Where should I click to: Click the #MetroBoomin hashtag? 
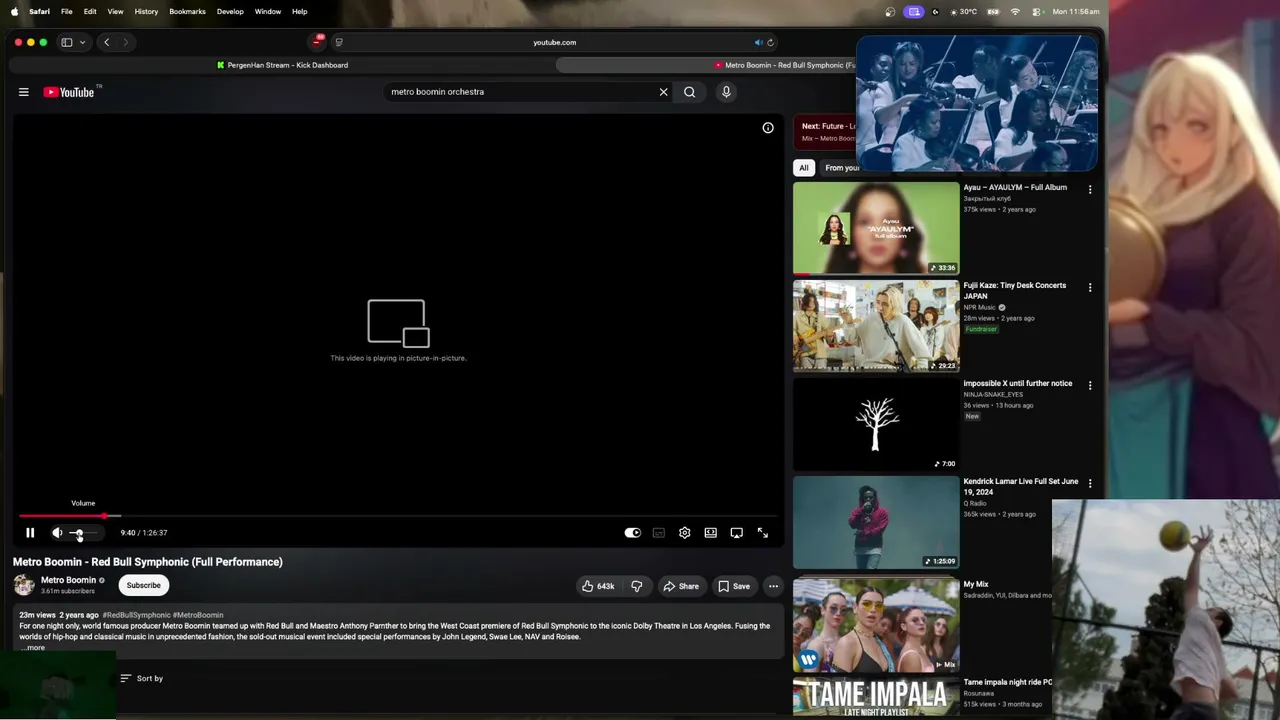198,615
